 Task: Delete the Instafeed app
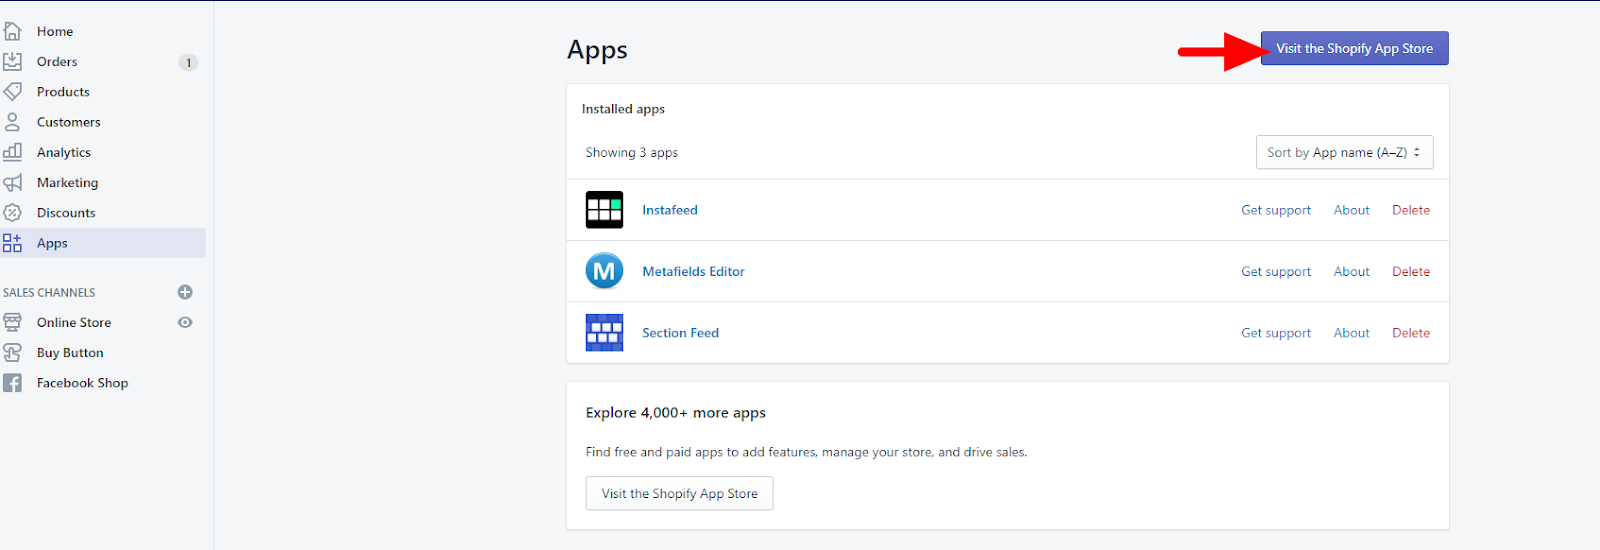click(1411, 210)
